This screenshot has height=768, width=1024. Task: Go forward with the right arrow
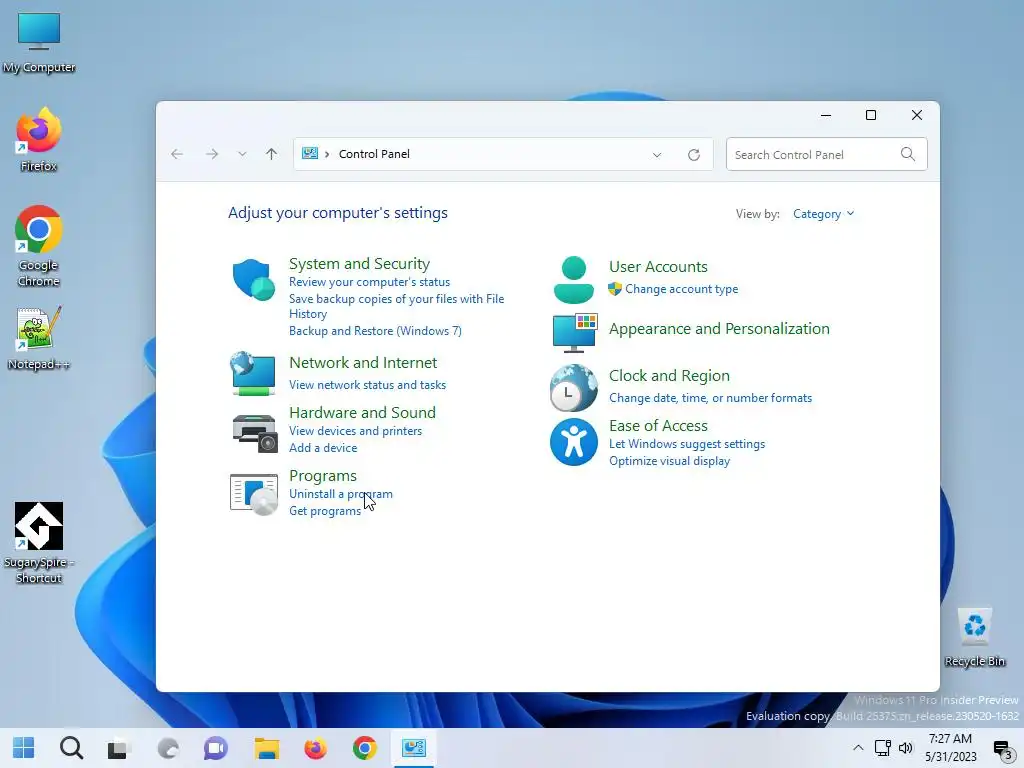(212, 154)
